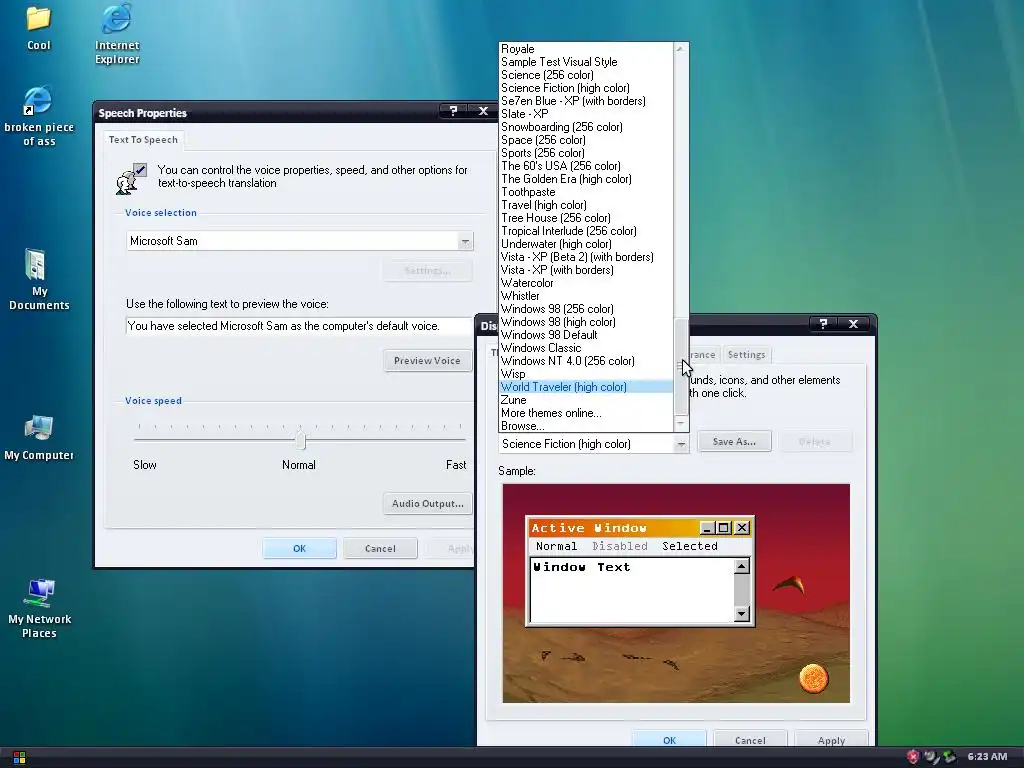This screenshot has width=1024, height=768.
Task: Click the Preview Voice button
Action: click(x=427, y=360)
